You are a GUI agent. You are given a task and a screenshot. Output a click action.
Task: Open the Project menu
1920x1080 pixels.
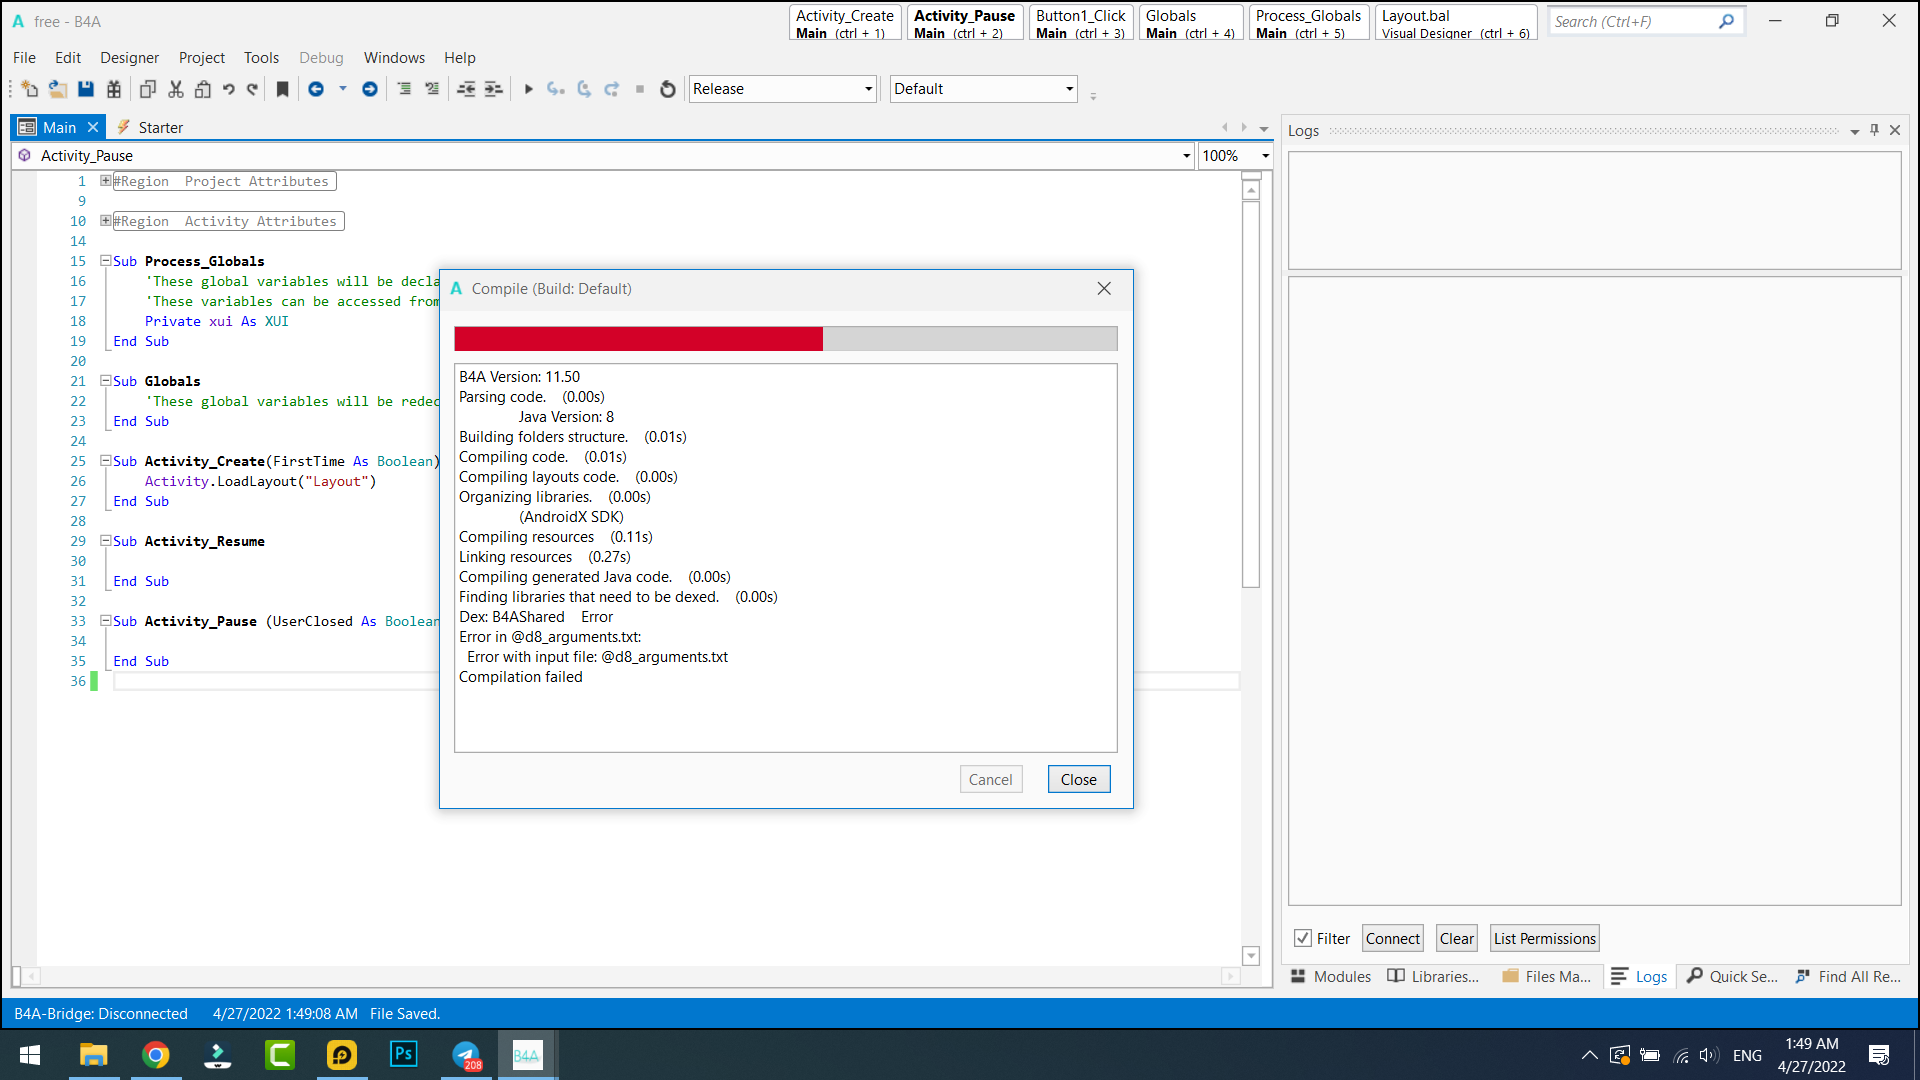(x=201, y=58)
